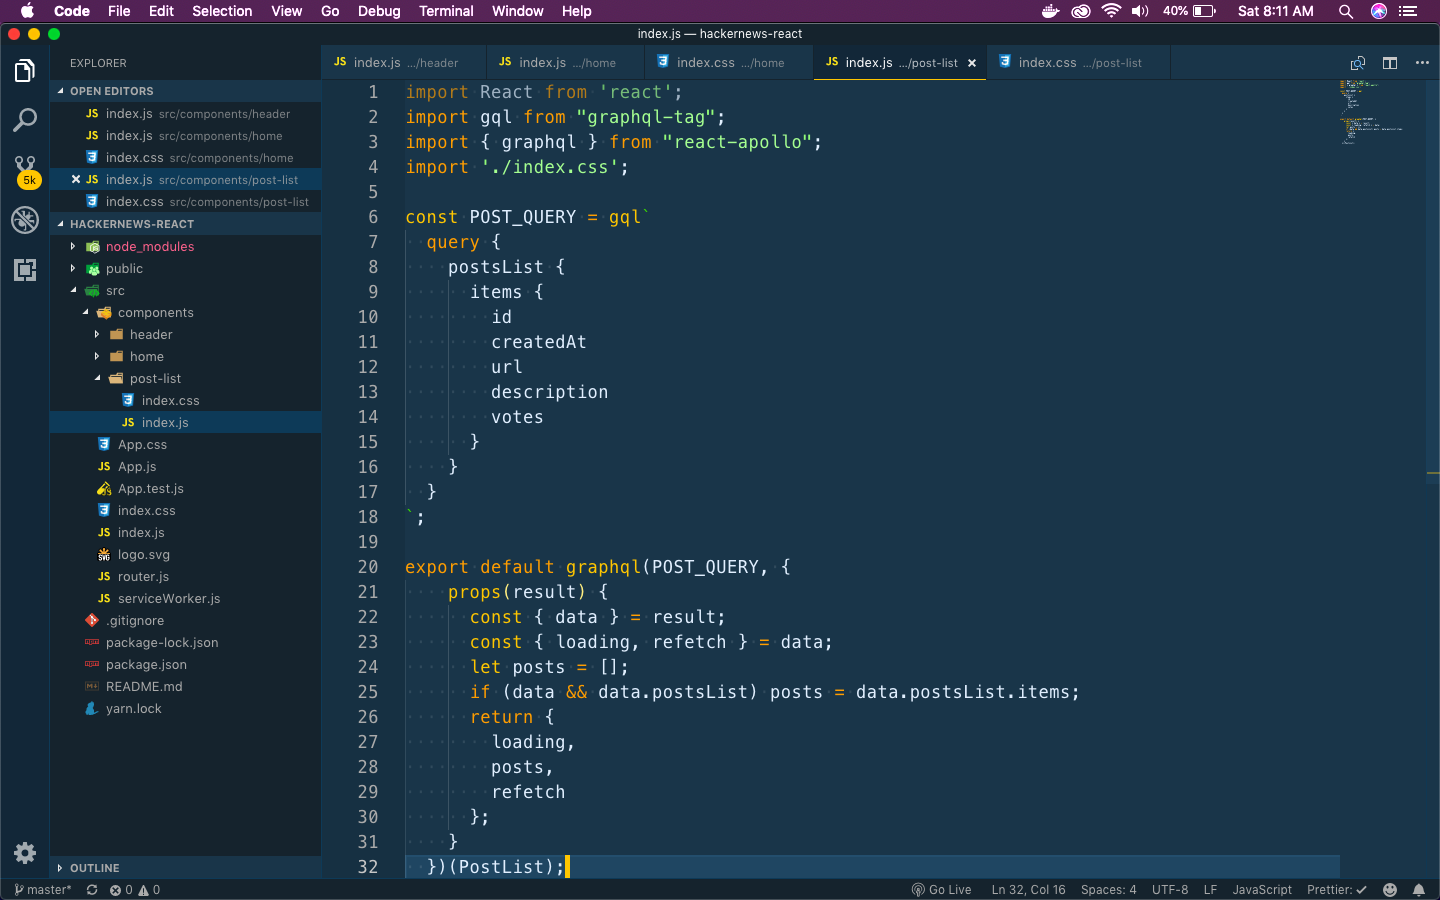Click the Prettier status indicator
This screenshot has width=1440, height=900.
(x=1336, y=890)
